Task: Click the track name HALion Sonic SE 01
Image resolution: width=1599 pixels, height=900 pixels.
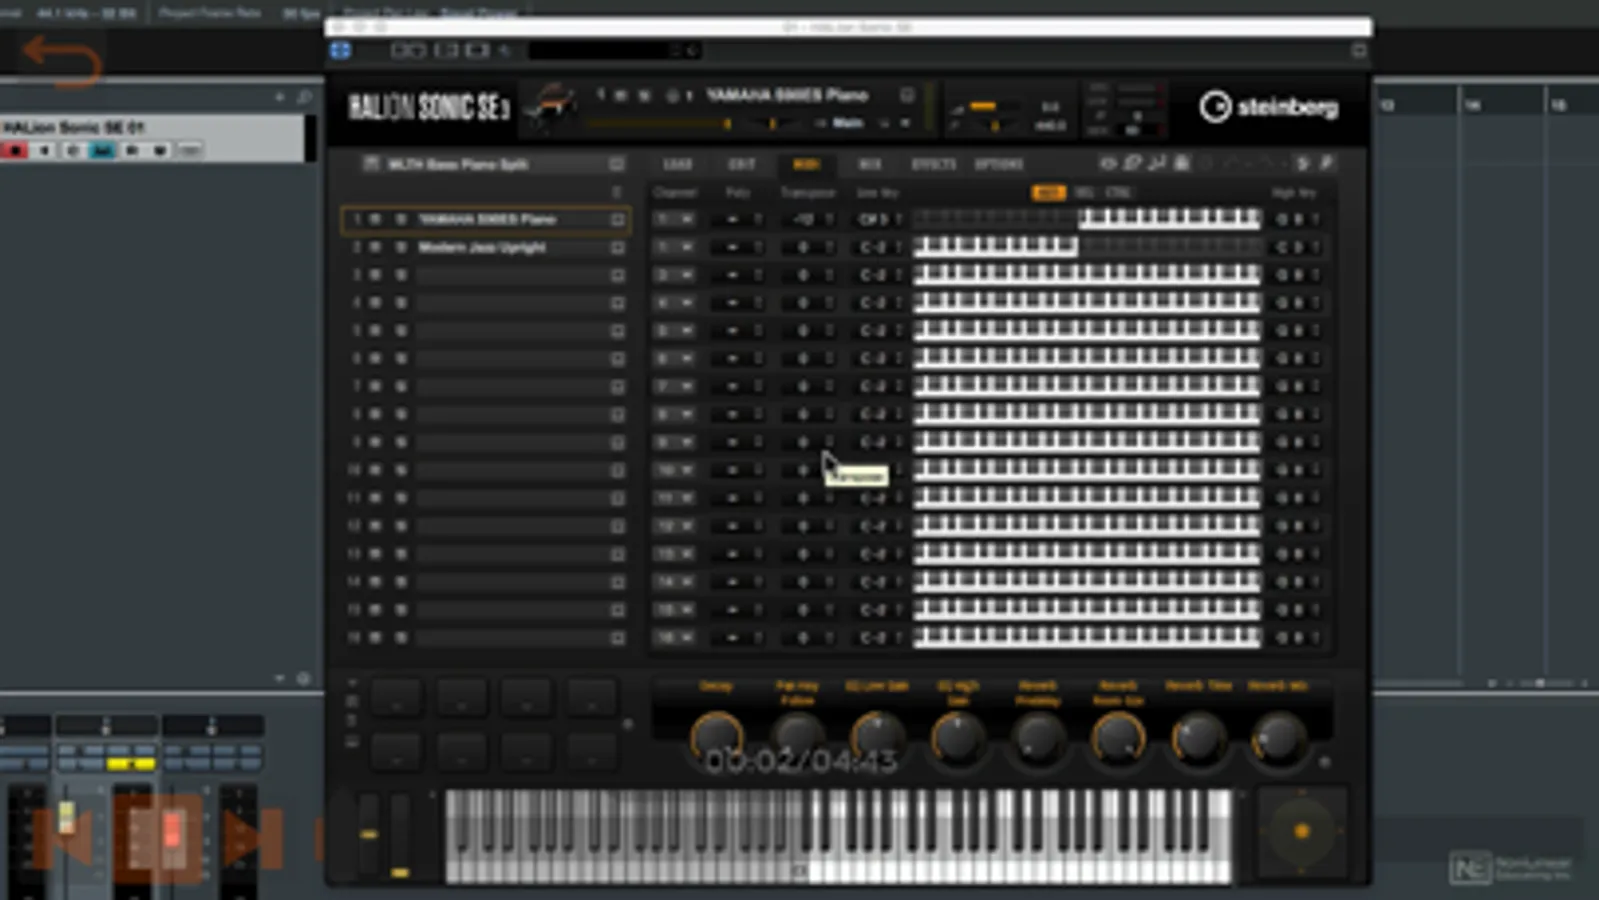Action: click(74, 128)
